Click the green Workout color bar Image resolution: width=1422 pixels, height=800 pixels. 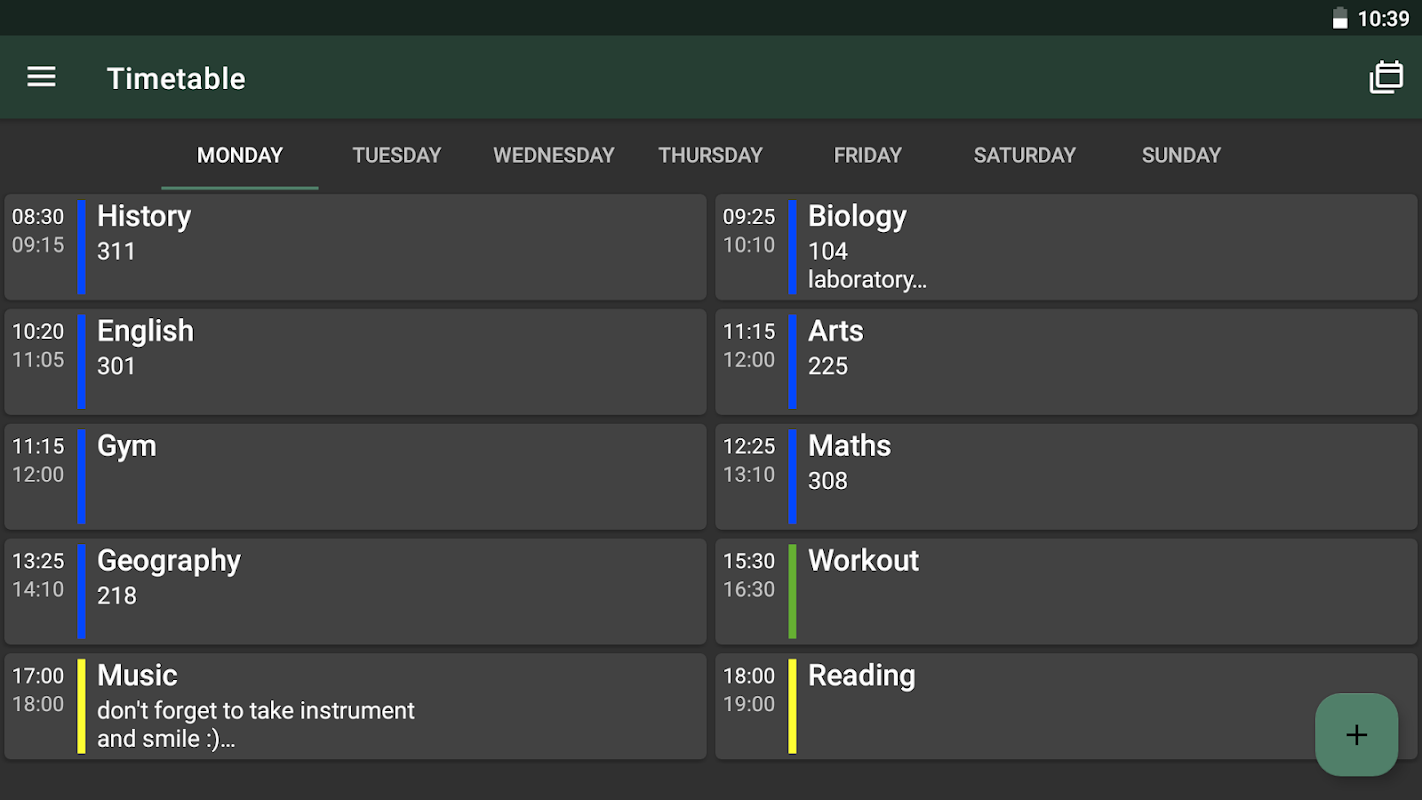(792, 592)
